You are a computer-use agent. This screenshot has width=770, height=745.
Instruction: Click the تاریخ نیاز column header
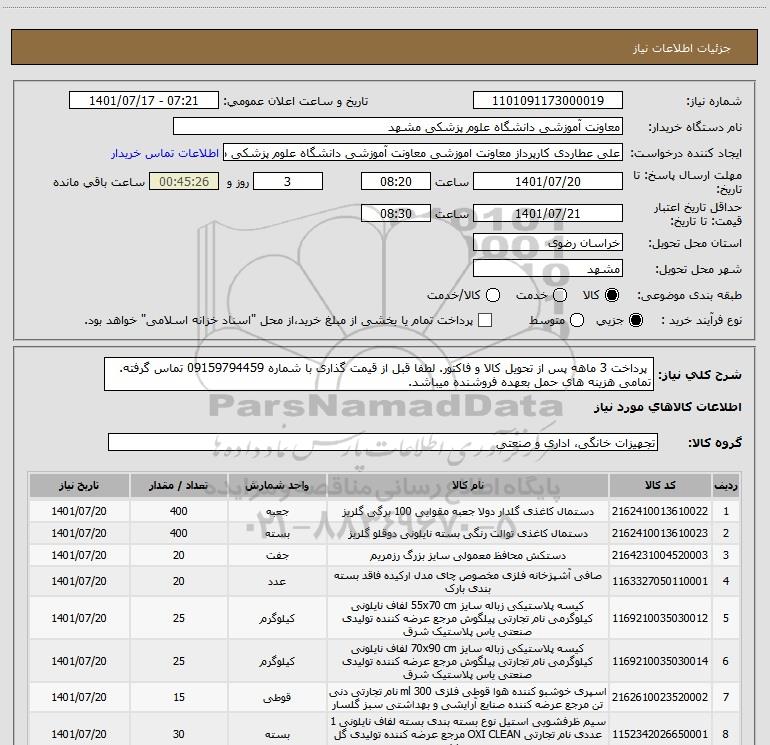pyautogui.click(x=79, y=486)
